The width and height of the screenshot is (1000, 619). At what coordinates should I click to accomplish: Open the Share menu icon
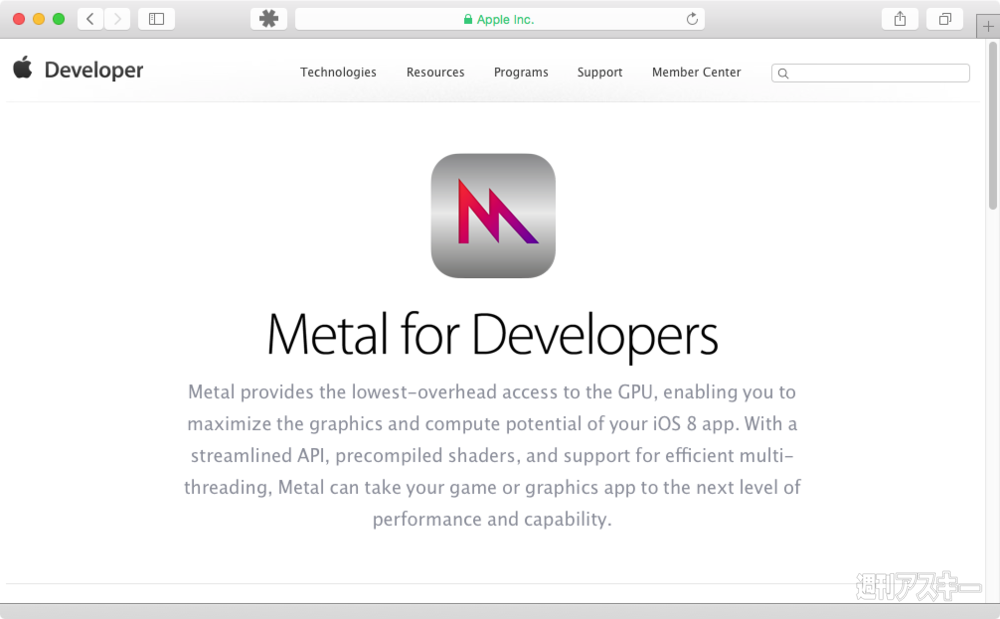pyautogui.click(x=900, y=19)
